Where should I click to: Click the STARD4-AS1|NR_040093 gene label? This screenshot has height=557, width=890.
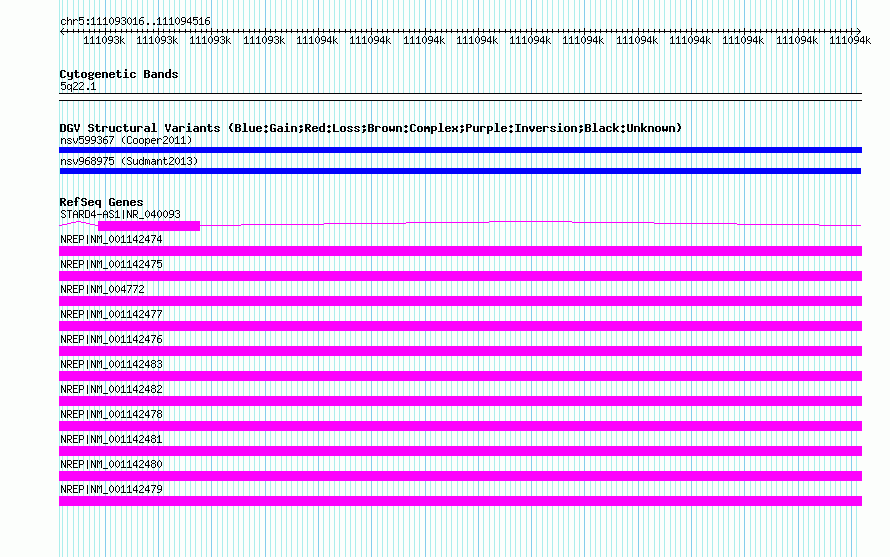[x=120, y=214]
